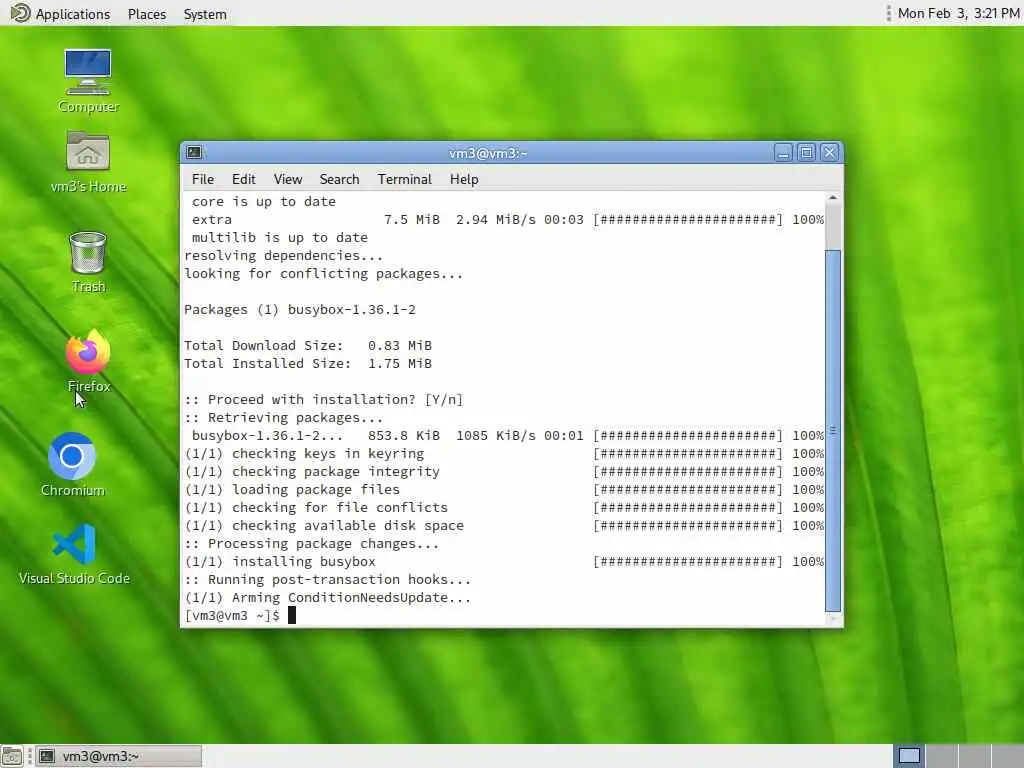Click the show desktop icon in bottom panel

pyautogui.click(x=11, y=756)
